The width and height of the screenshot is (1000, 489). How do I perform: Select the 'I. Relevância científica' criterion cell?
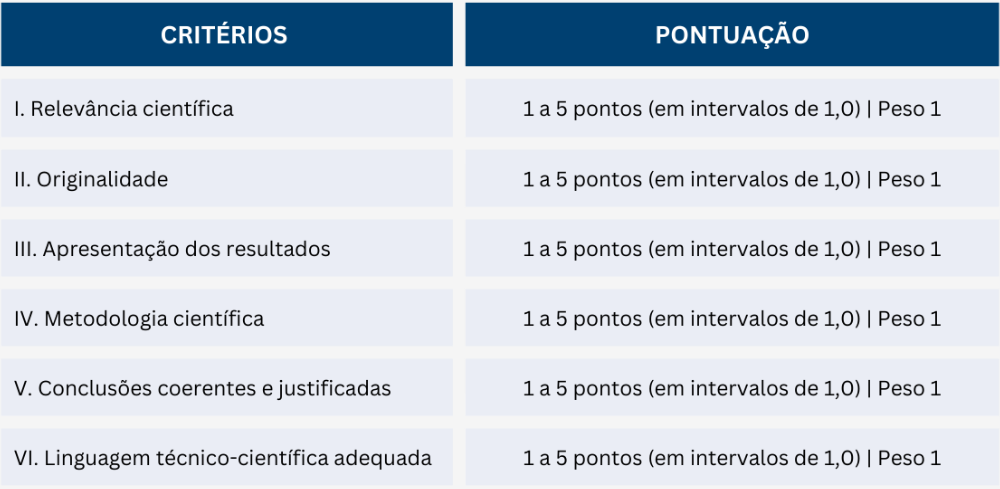(x=226, y=108)
